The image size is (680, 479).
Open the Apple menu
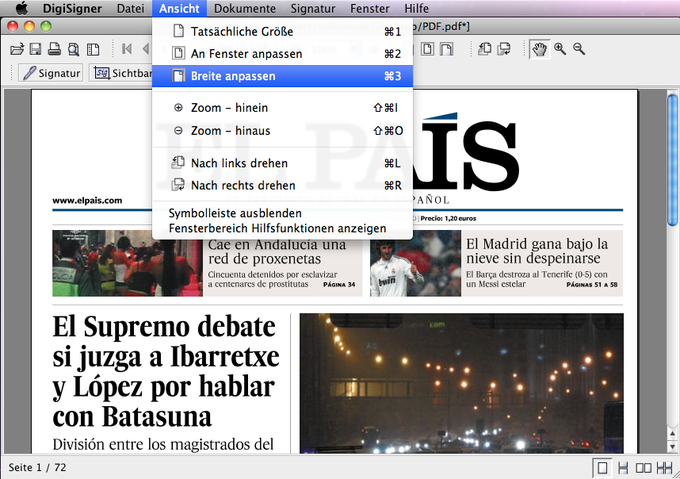click(x=21, y=8)
